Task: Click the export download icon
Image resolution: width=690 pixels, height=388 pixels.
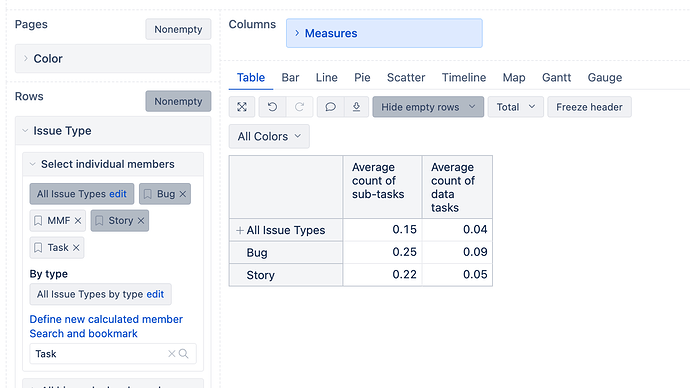Action: click(x=356, y=107)
